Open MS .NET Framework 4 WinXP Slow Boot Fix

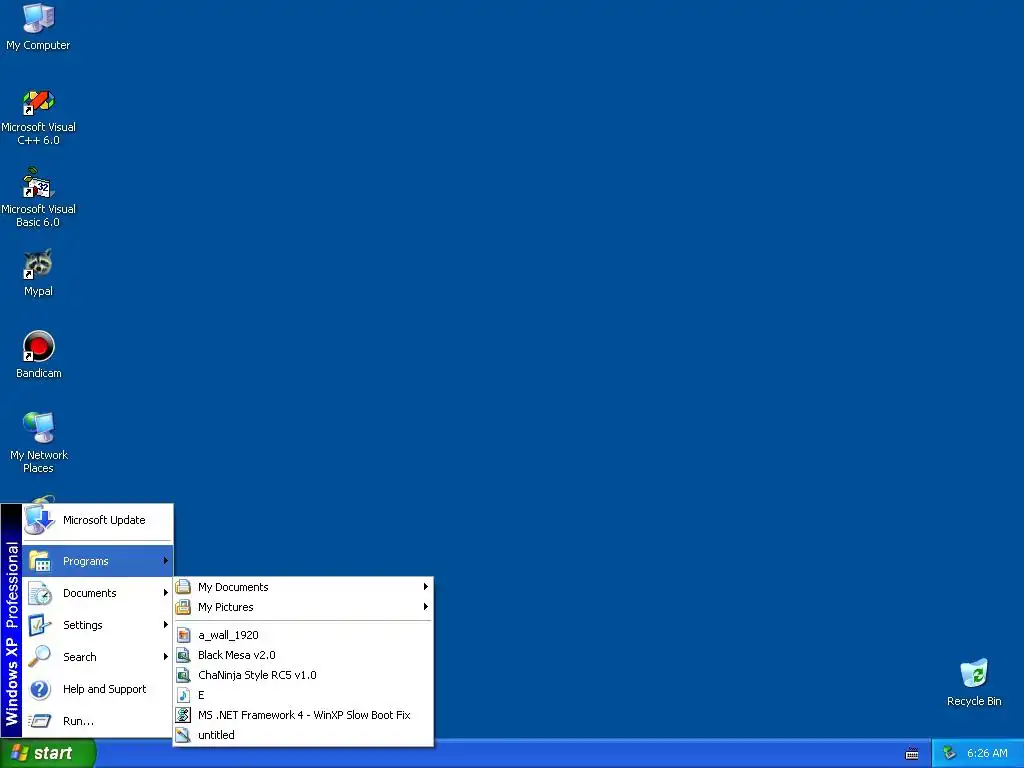tap(303, 715)
